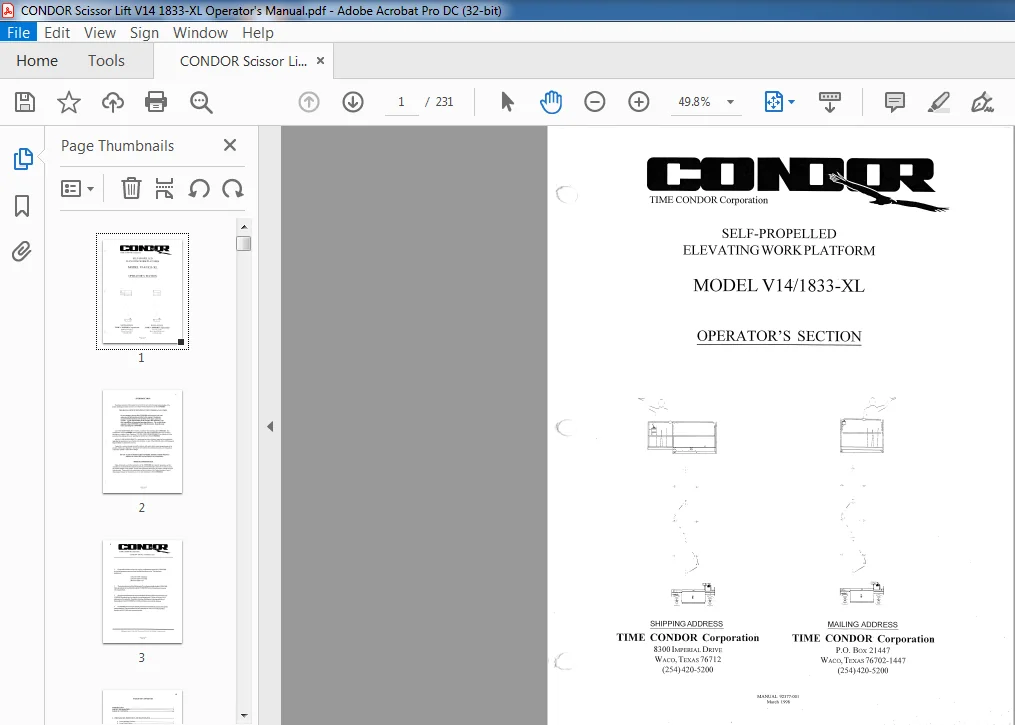This screenshot has height=725, width=1015.
Task: Click the SHIPPING ADDRESS label
Action: (x=686, y=624)
